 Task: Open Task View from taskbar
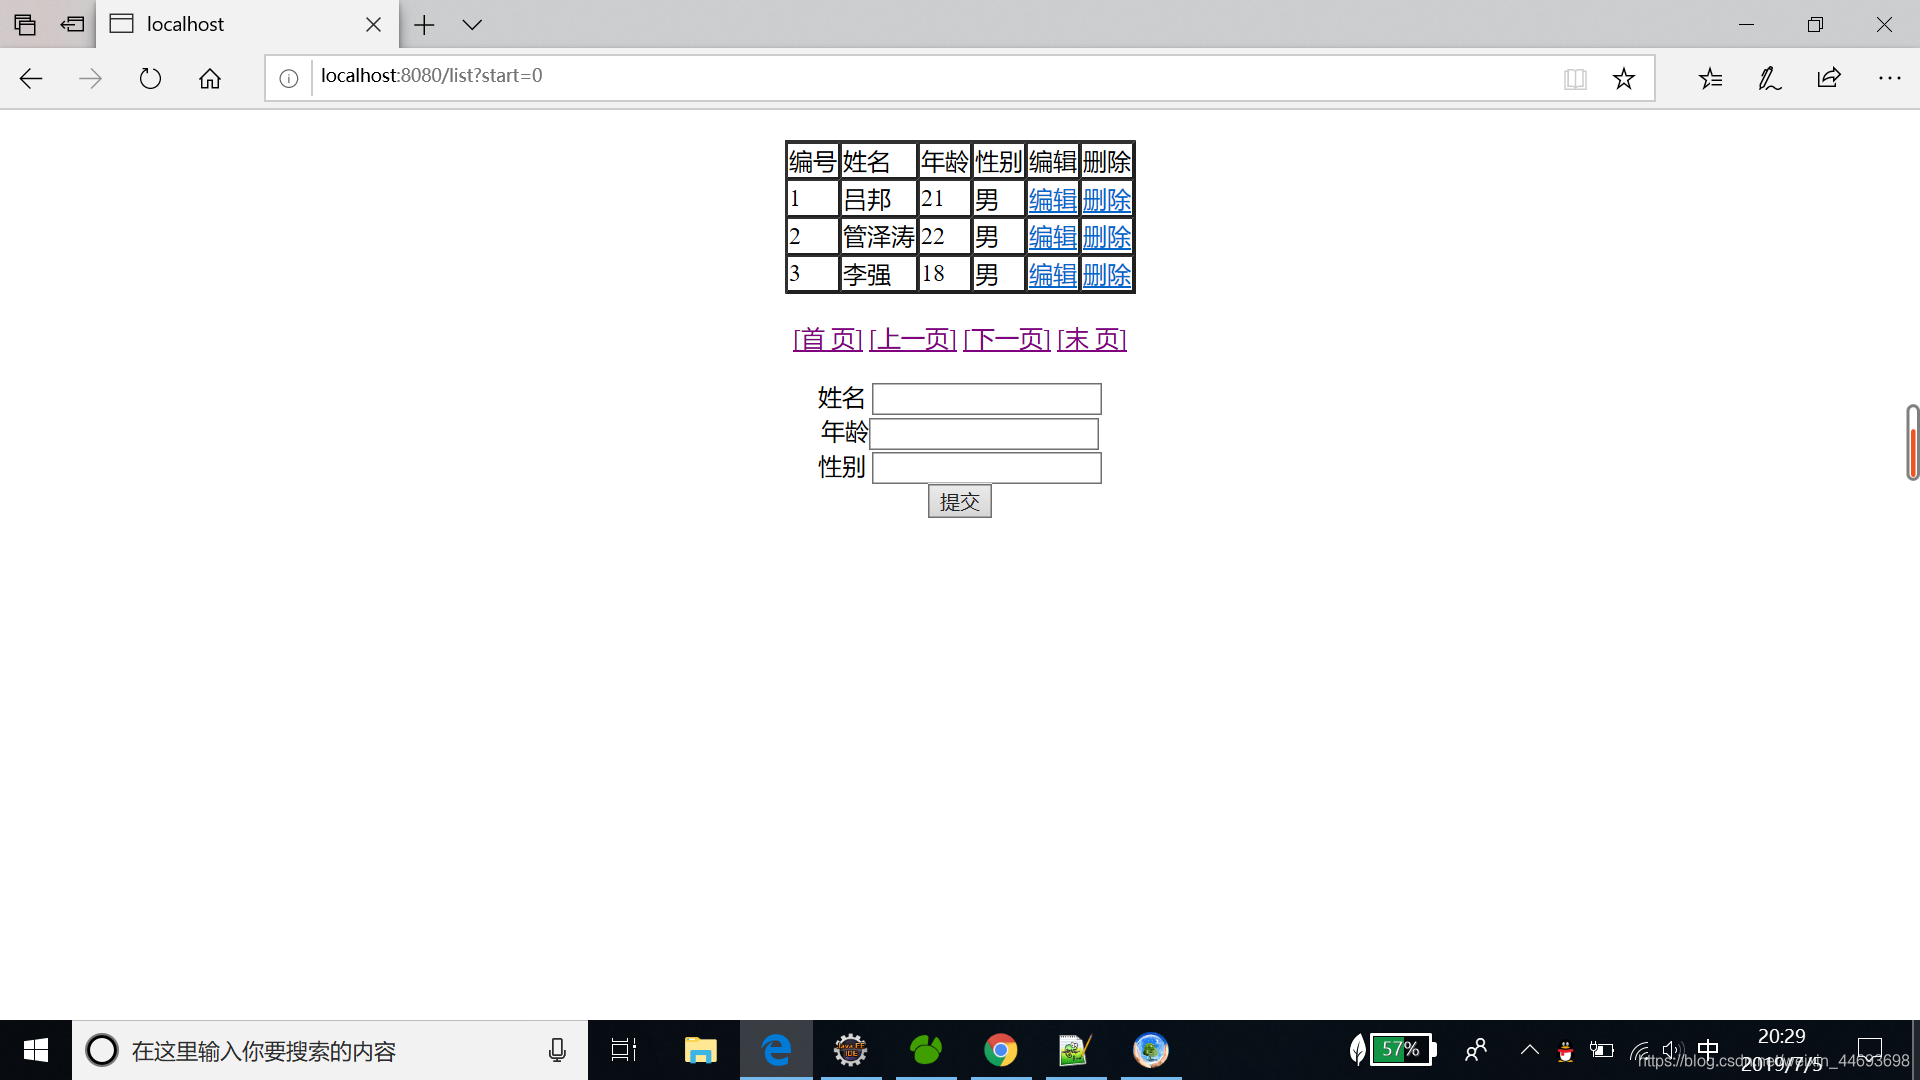[624, 1050]
